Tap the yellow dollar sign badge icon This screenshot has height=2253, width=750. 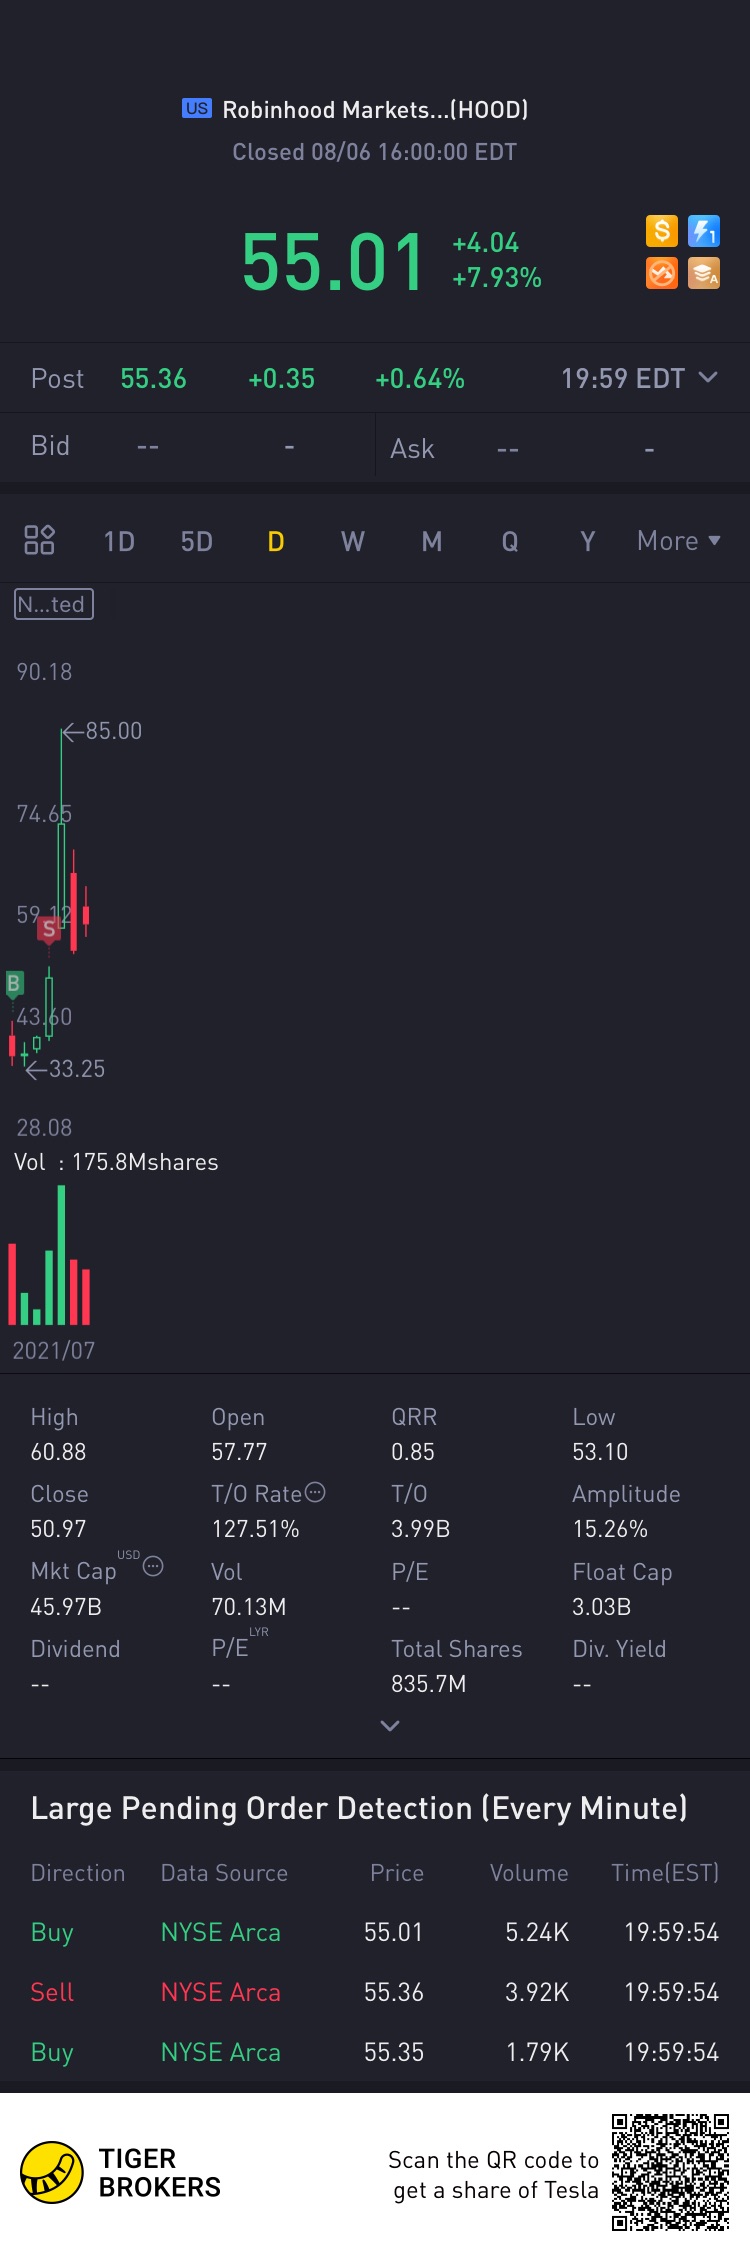[661, 231]
